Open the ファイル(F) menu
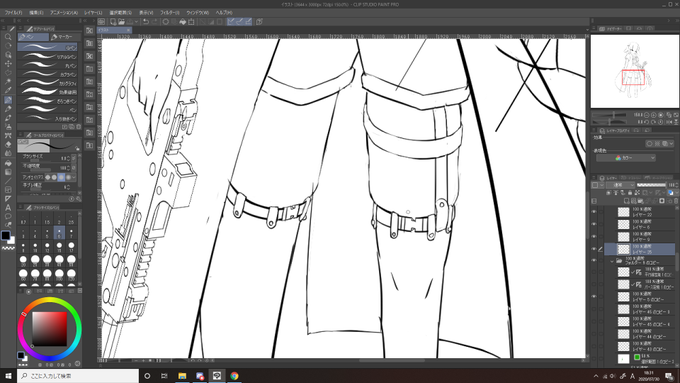 (x=13, y=13)
